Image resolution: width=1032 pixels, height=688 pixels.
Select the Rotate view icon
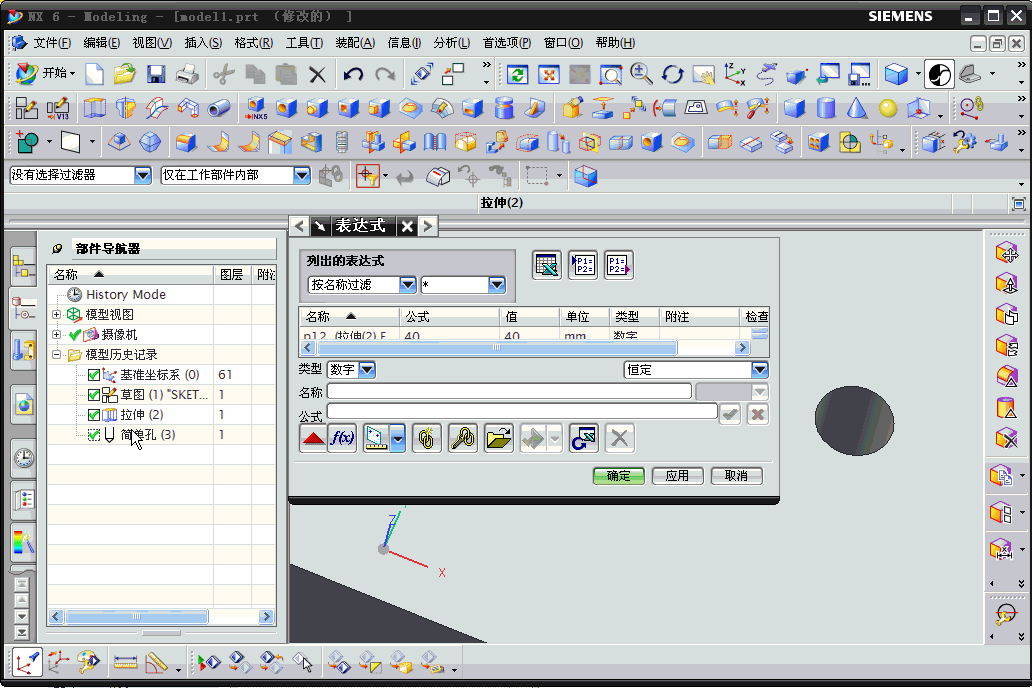pos(672,74)
